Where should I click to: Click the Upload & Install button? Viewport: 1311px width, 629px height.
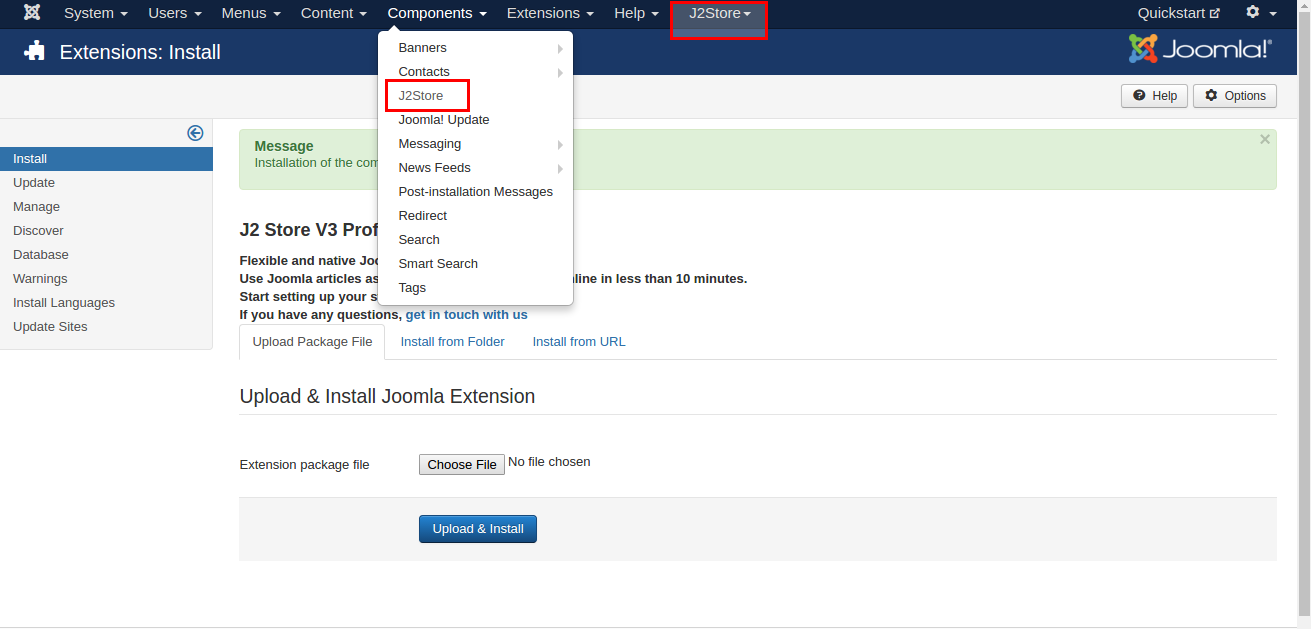[478, 529]
